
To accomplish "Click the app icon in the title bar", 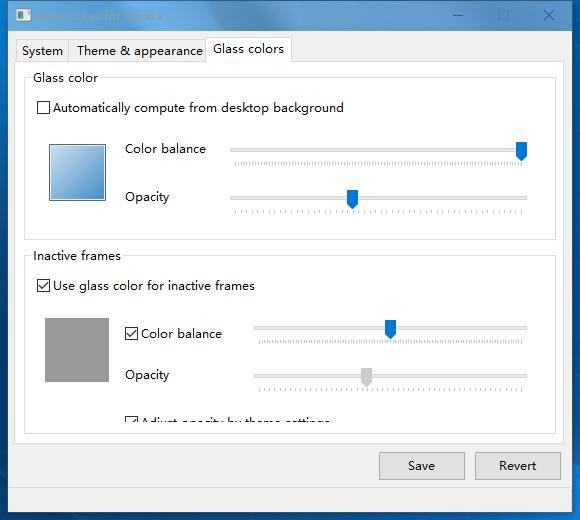I will click(x=24, y=16).
